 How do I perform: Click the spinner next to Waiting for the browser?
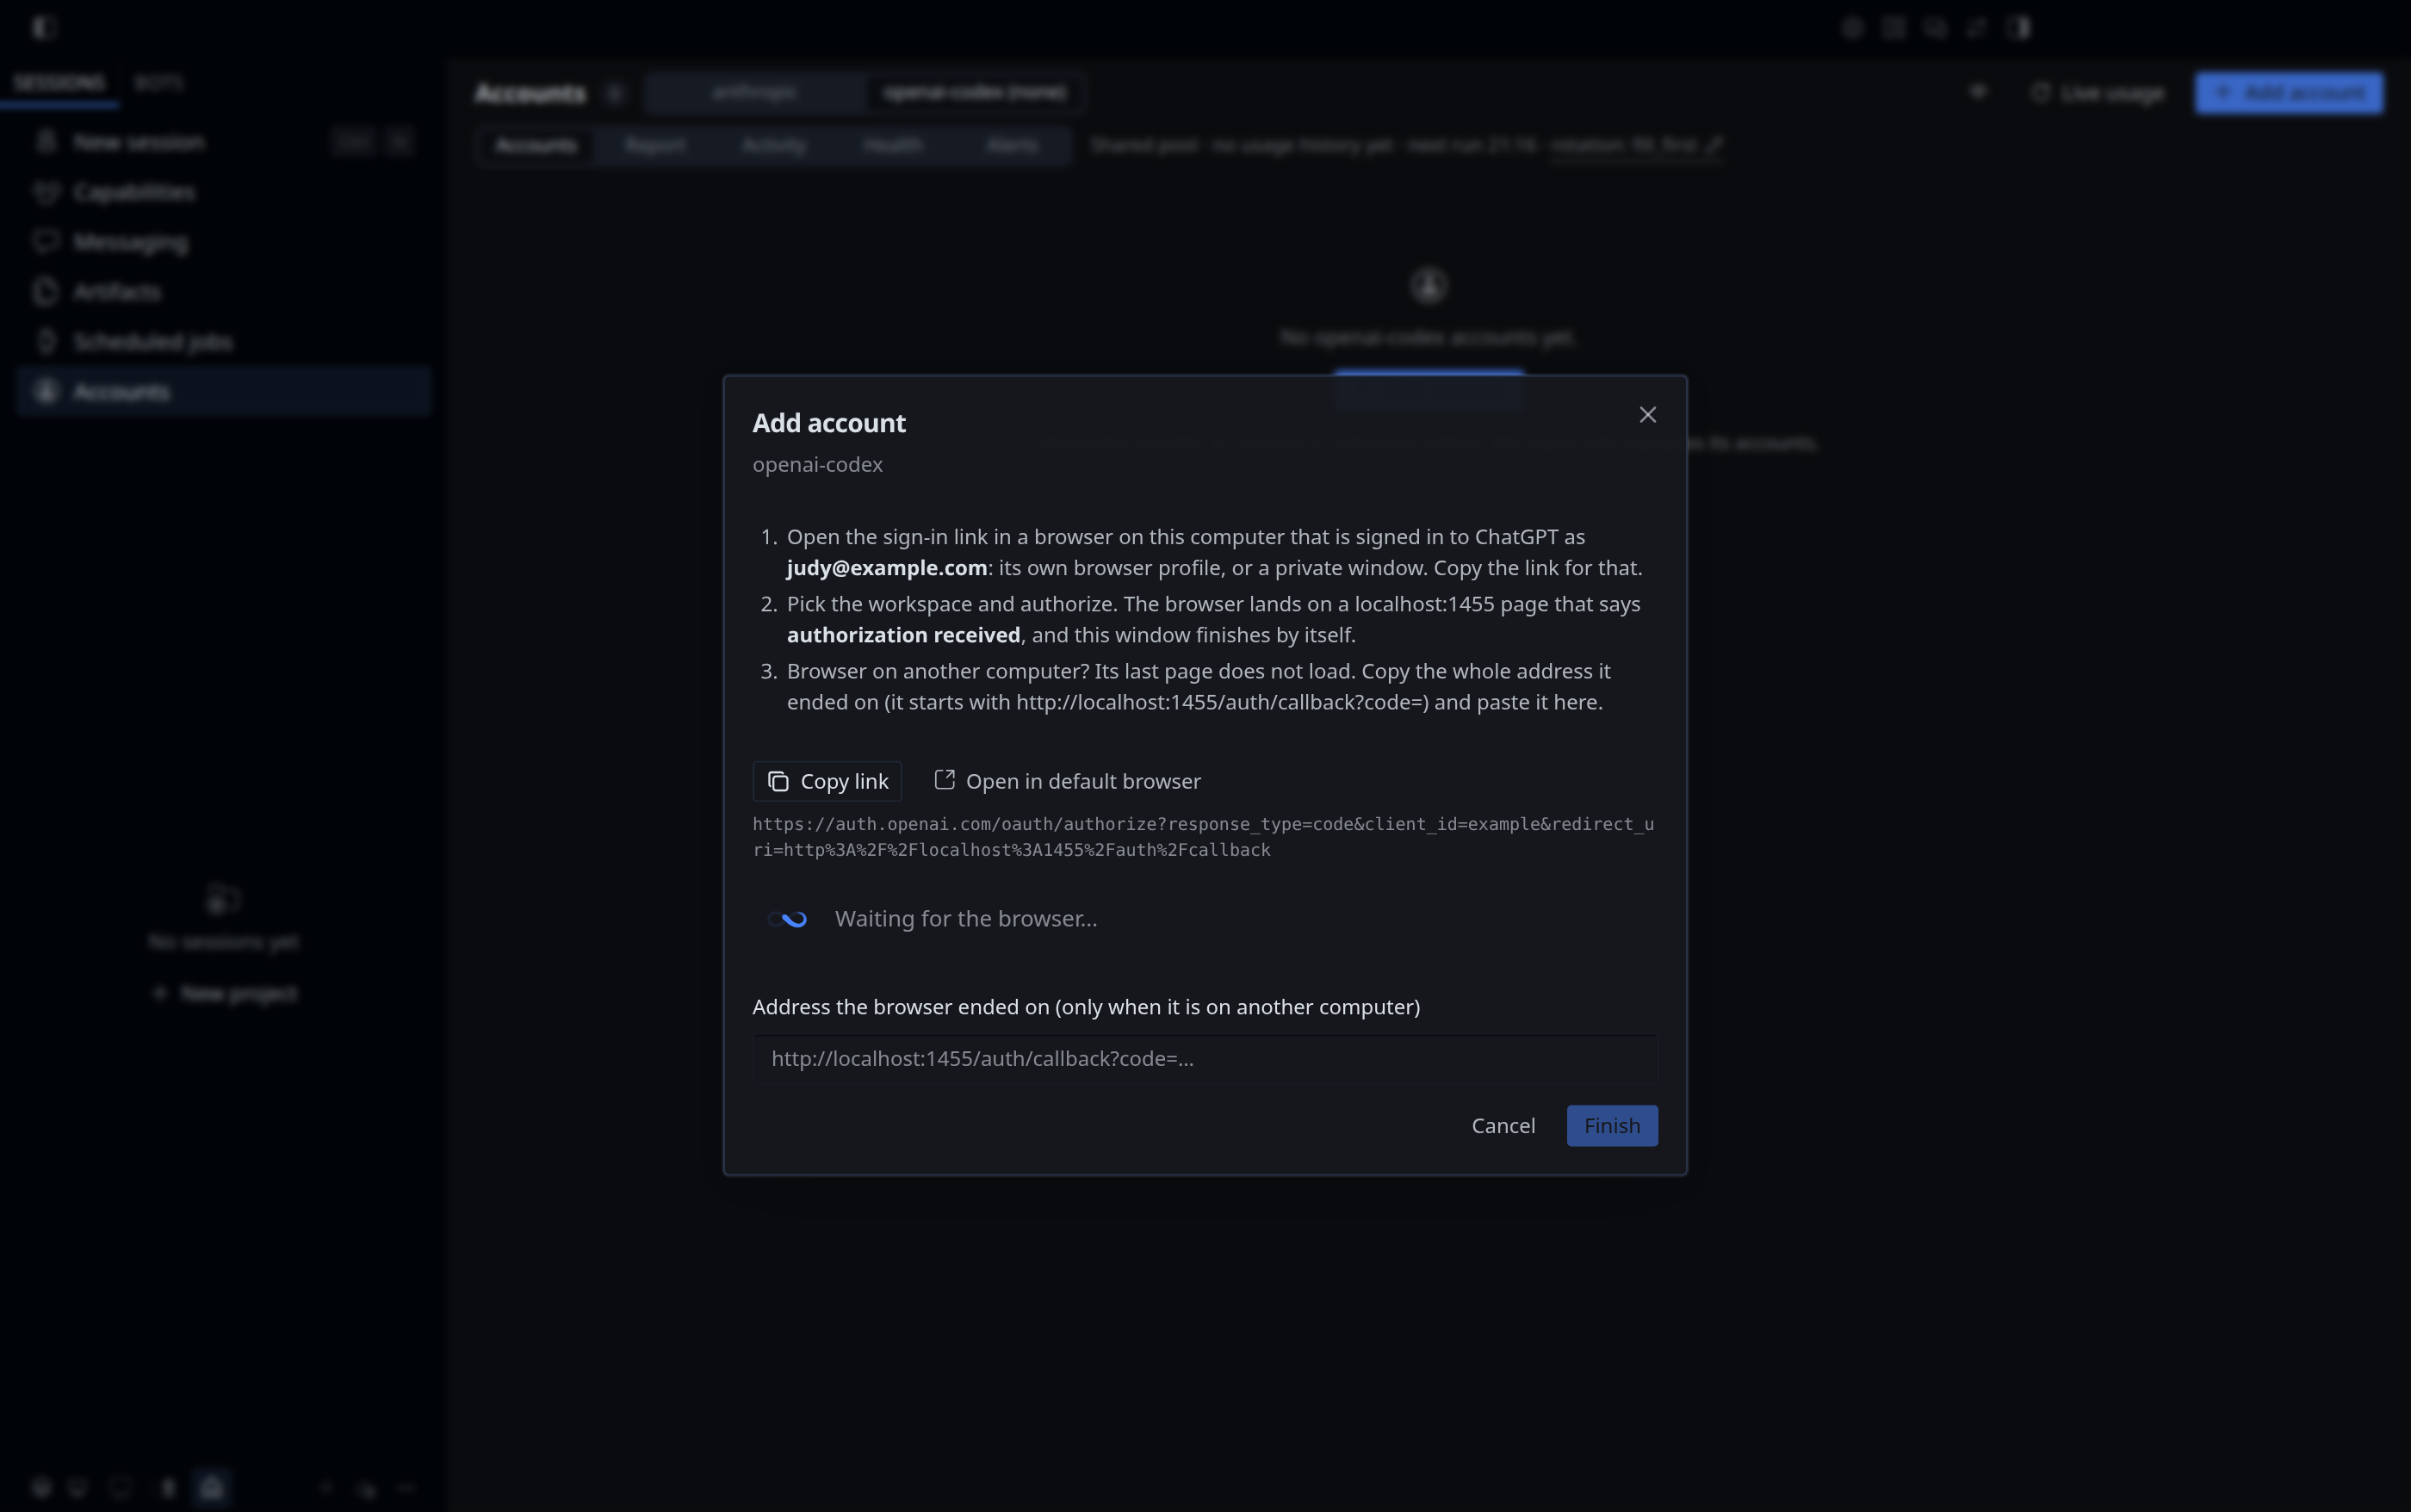tap(787, 919)
